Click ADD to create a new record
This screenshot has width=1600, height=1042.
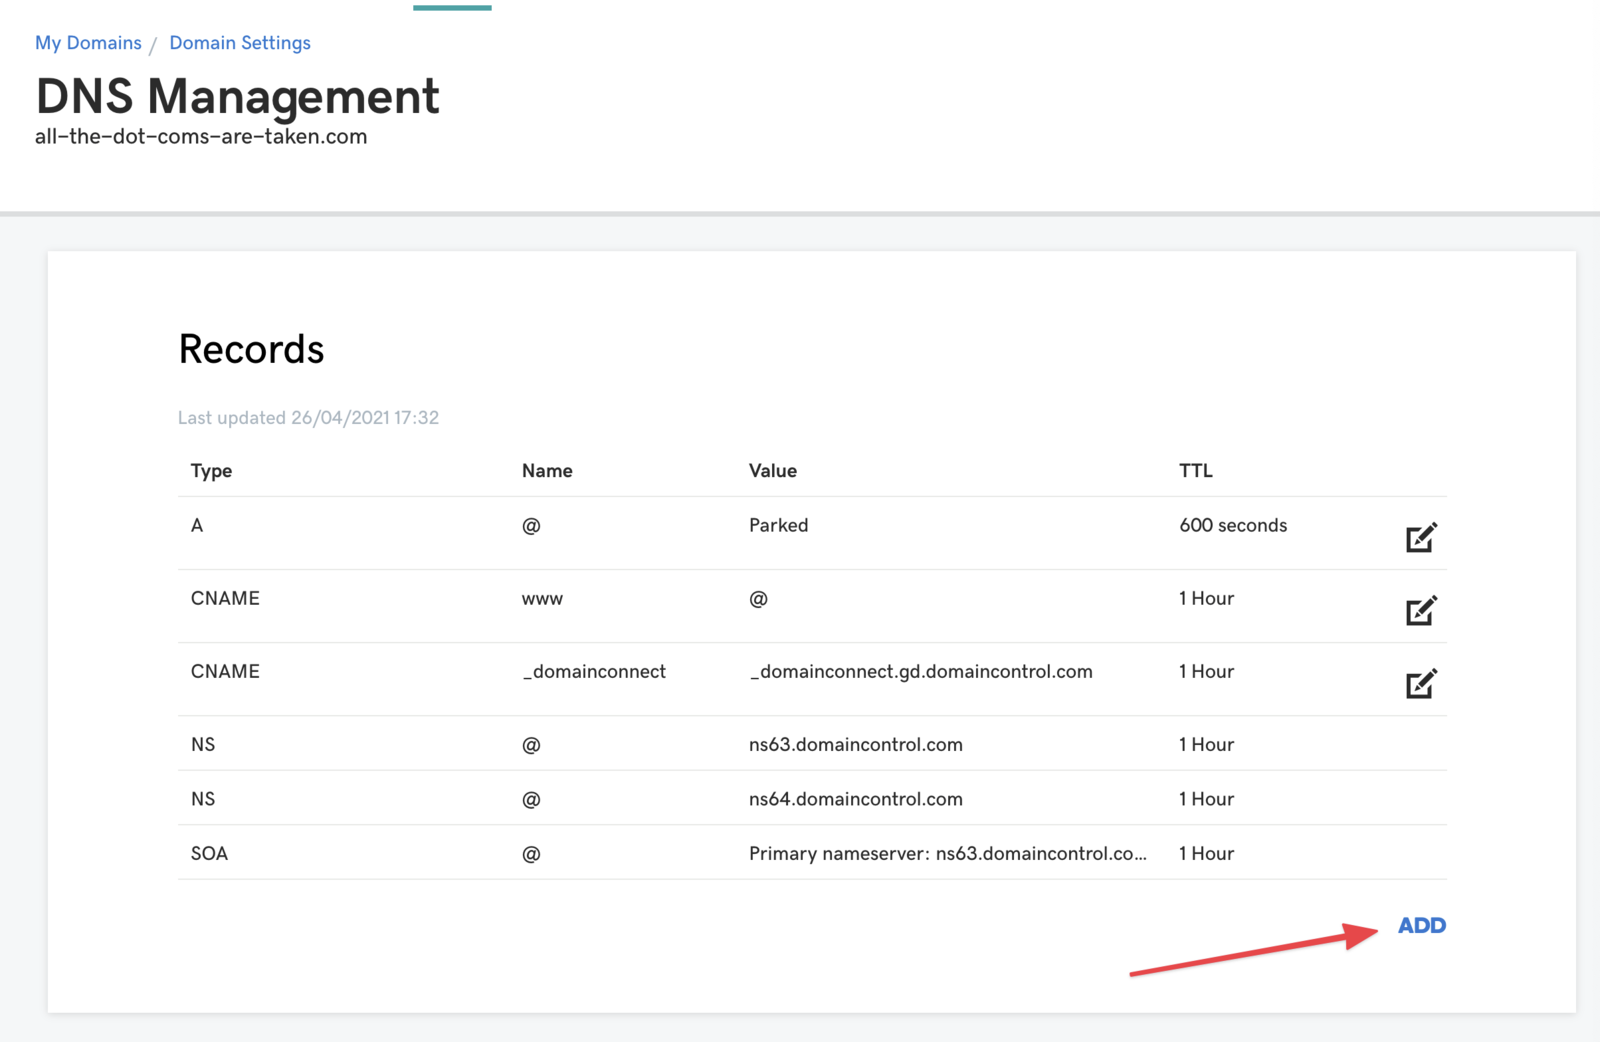click(x=1421, y=925)
